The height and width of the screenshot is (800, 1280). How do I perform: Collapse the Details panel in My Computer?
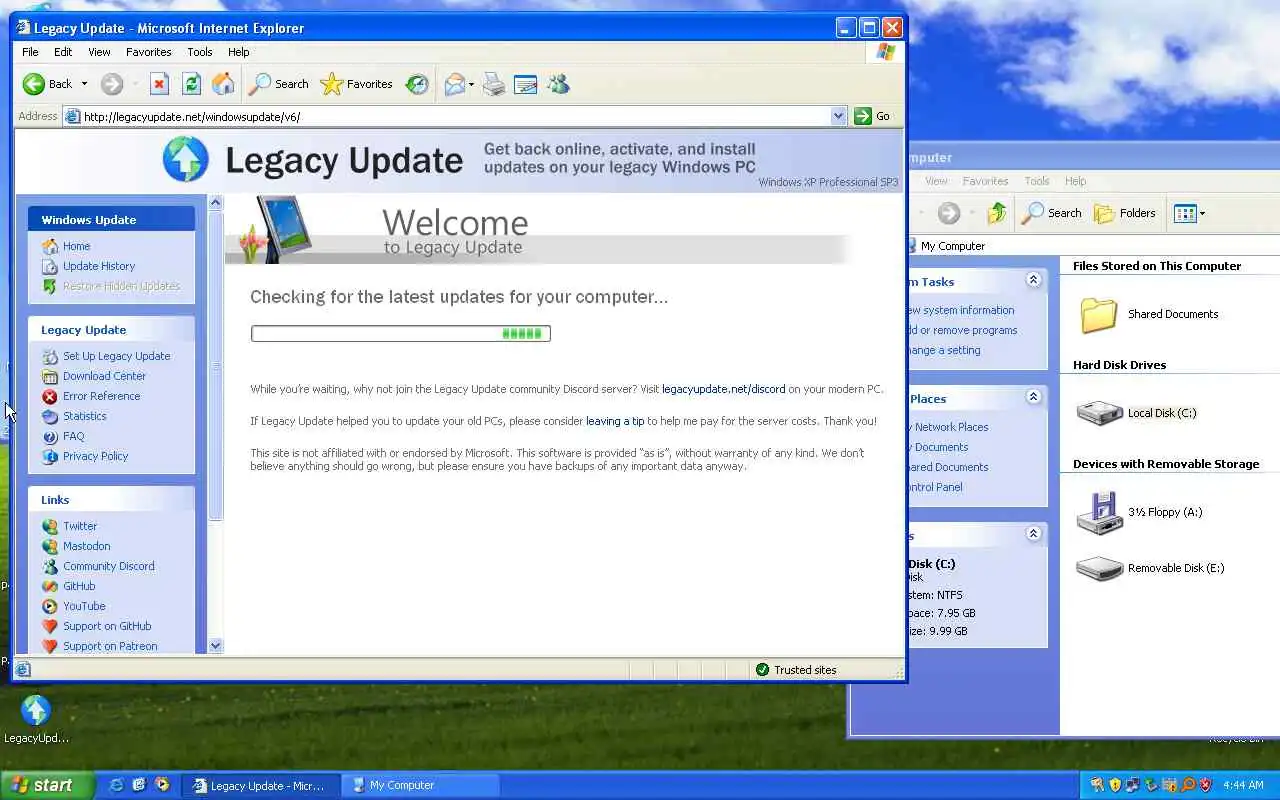1033,534
